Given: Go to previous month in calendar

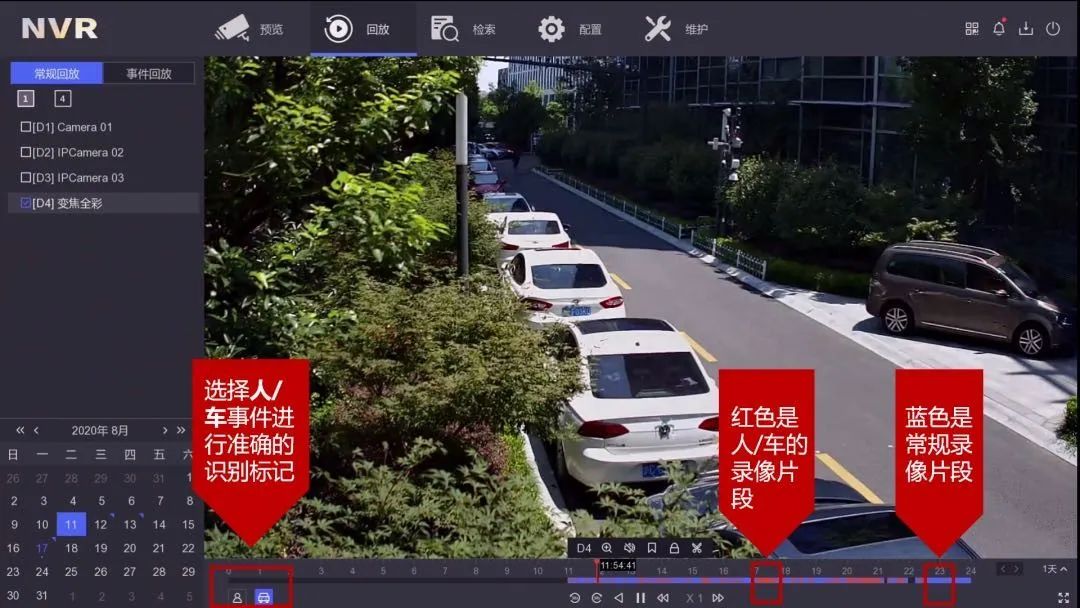Looking at the screenshot, I should (x=35, y=430).
